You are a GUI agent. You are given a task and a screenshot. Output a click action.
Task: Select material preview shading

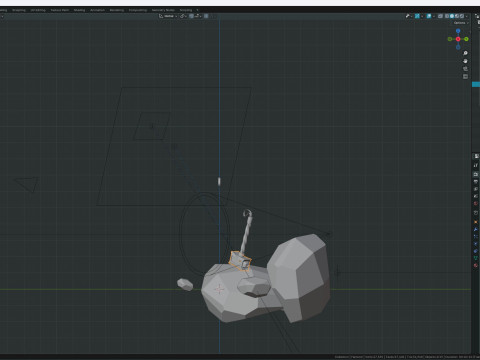pos(457,16)
